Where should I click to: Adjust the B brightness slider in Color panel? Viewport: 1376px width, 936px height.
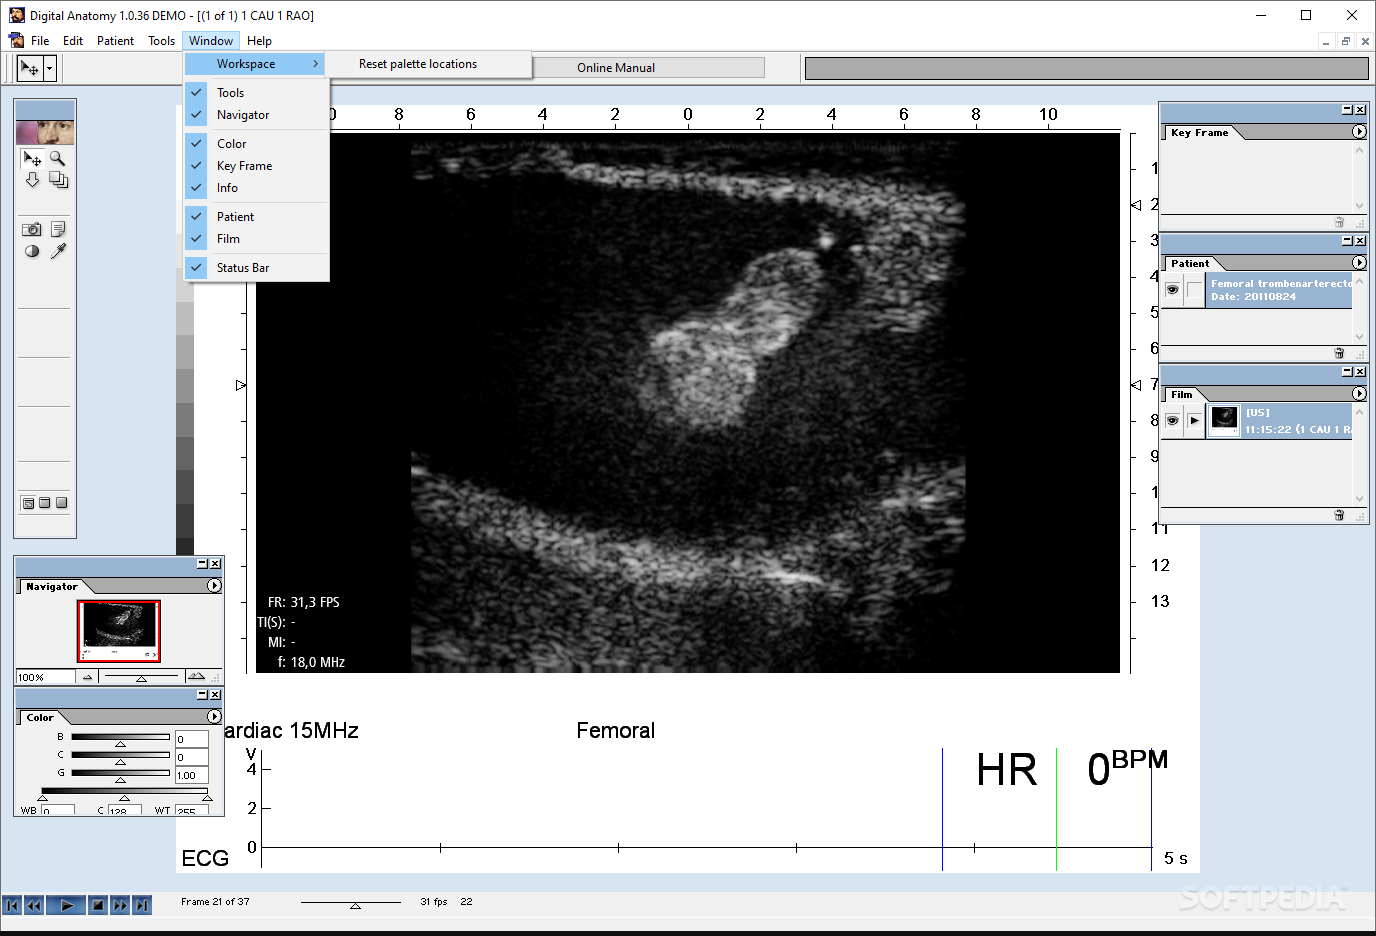[120, 744]
